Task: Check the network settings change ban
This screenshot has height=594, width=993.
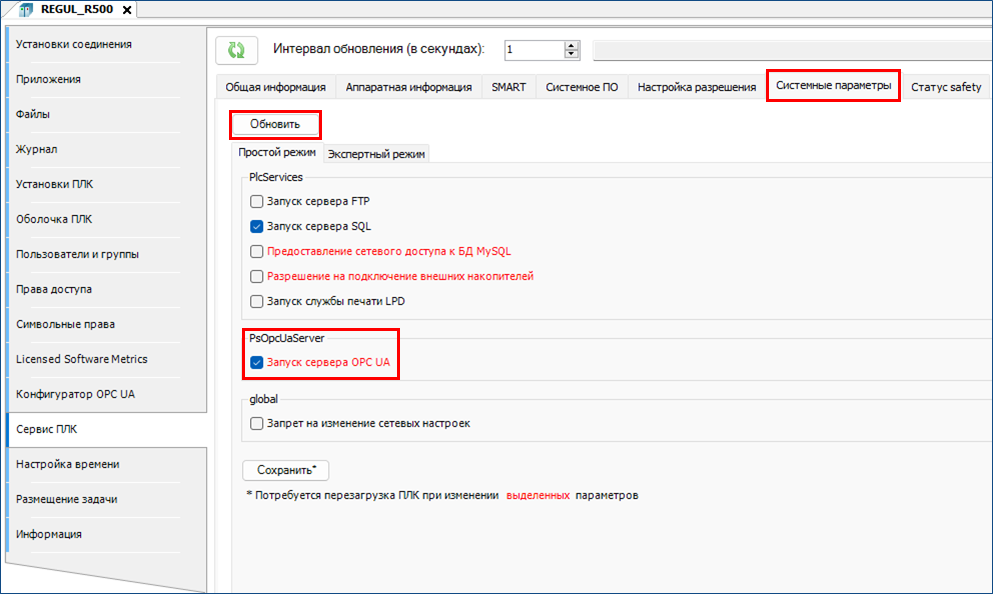Action: click(x=257, y=423)
